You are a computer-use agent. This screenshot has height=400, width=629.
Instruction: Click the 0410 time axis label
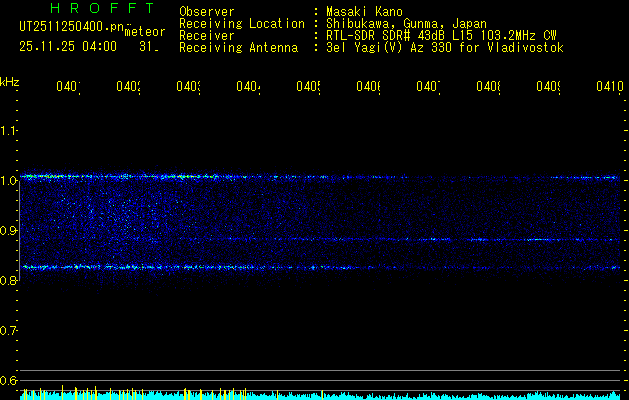pos(610,86)
